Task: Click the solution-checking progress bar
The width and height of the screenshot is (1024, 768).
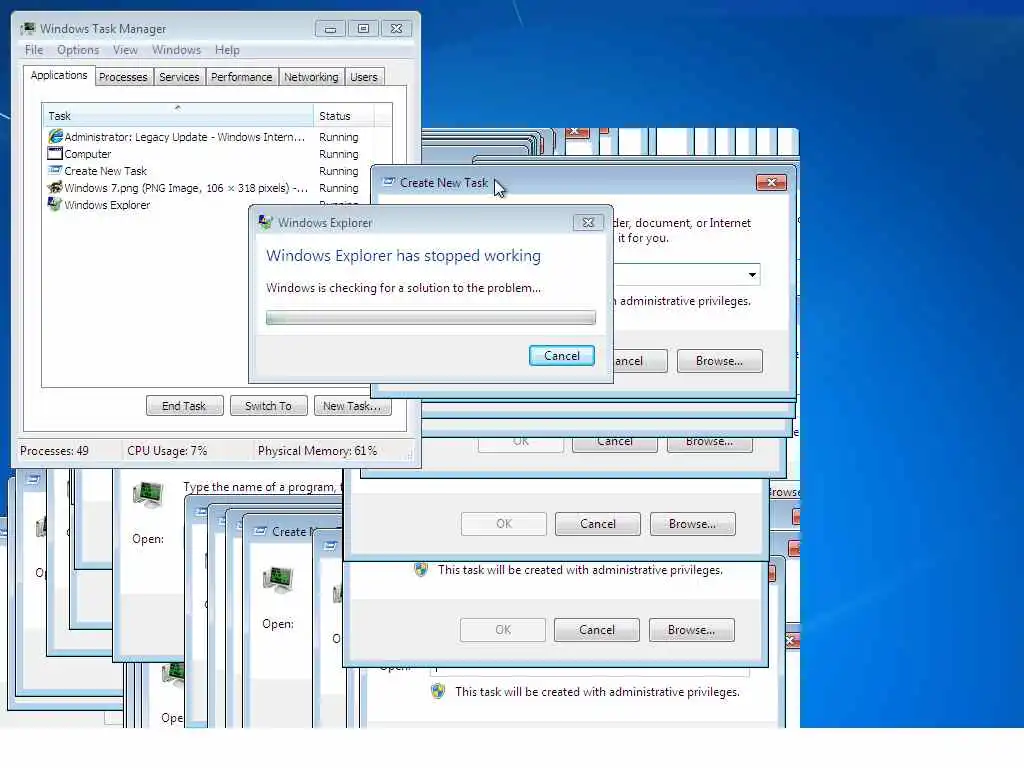Action: click(431, 318)
